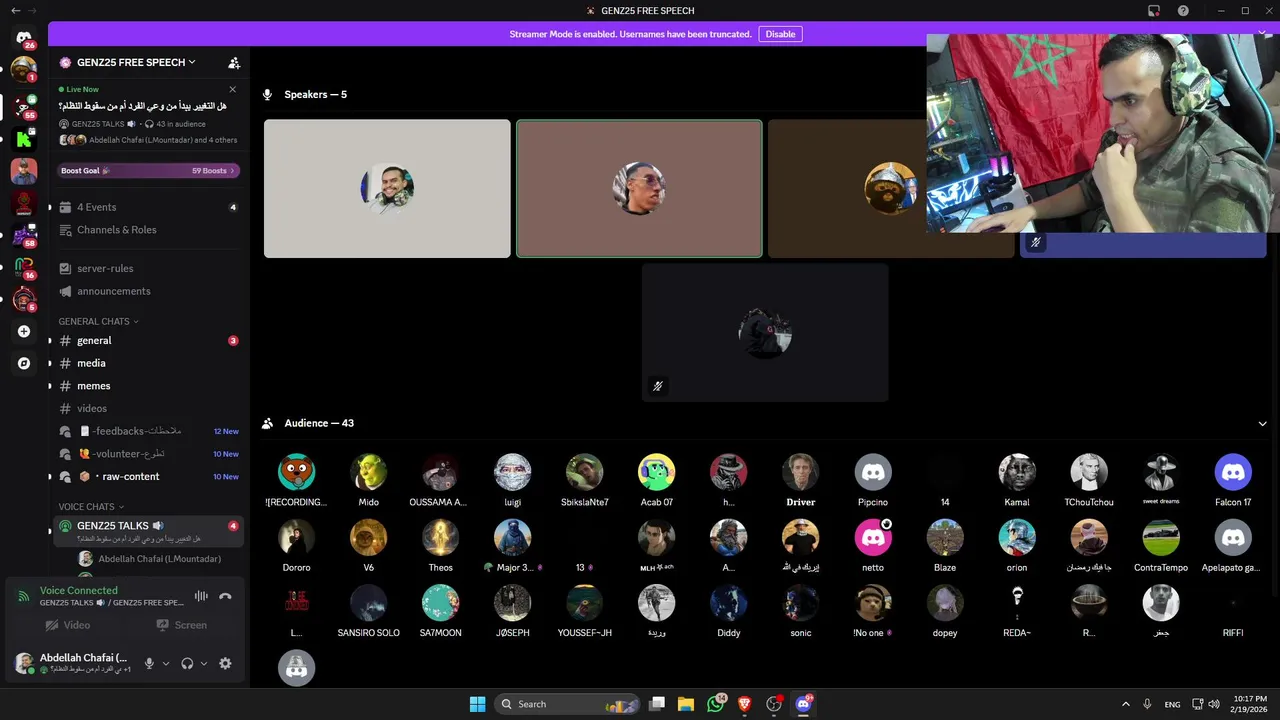Open the headphone output options arrow
1280x720 pixels.
point(204,663)
